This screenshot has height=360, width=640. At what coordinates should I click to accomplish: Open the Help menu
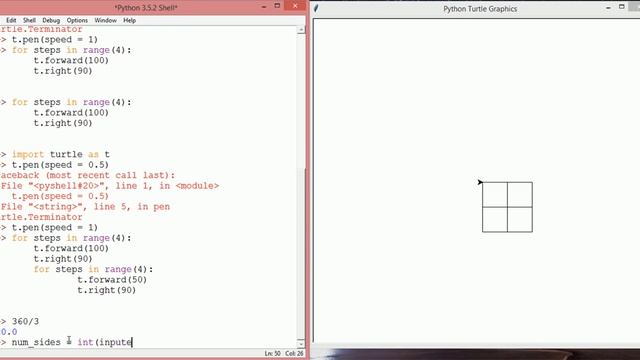pyautogui.click(x=129, y=20)
